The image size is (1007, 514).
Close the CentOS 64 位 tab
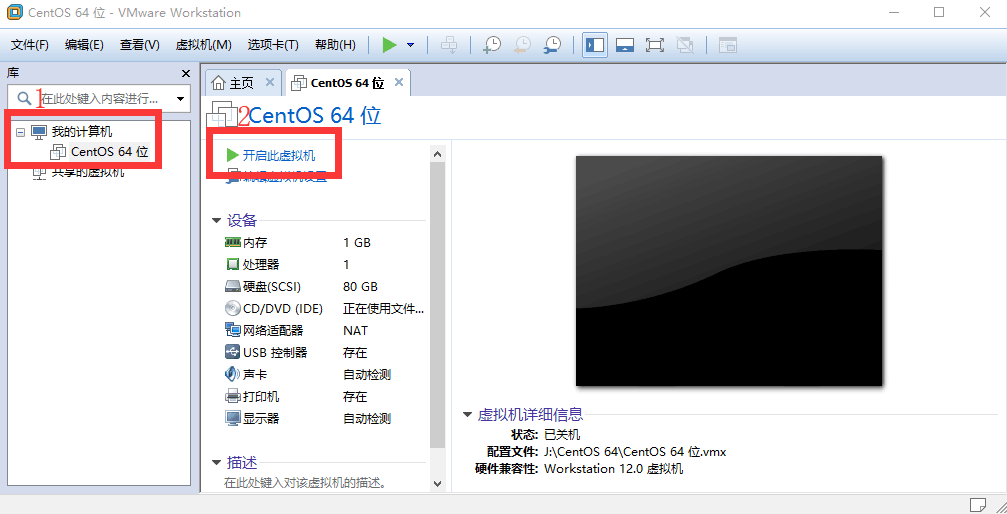click(x=399, y=82)
